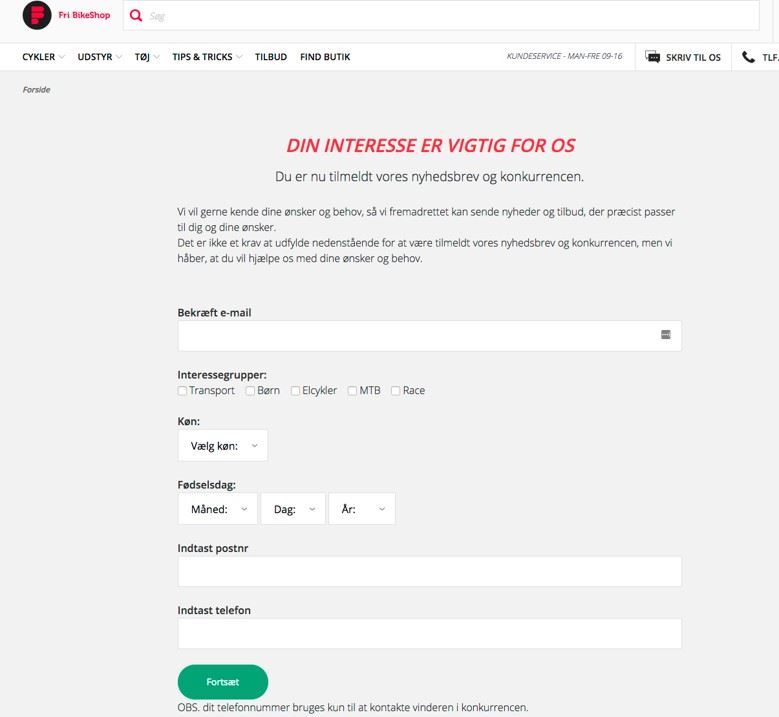Screen dimensions: 779x717
Task: Click the telephone icon in header
Action: 748,57
